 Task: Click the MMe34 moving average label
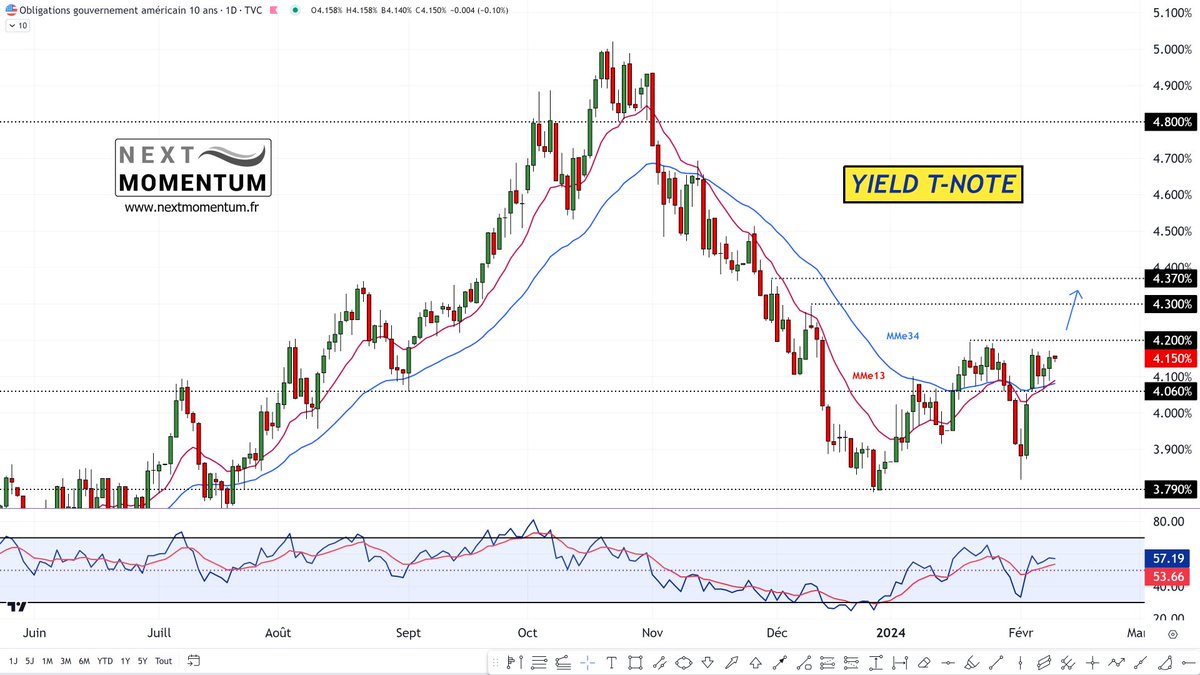(903, 338)
